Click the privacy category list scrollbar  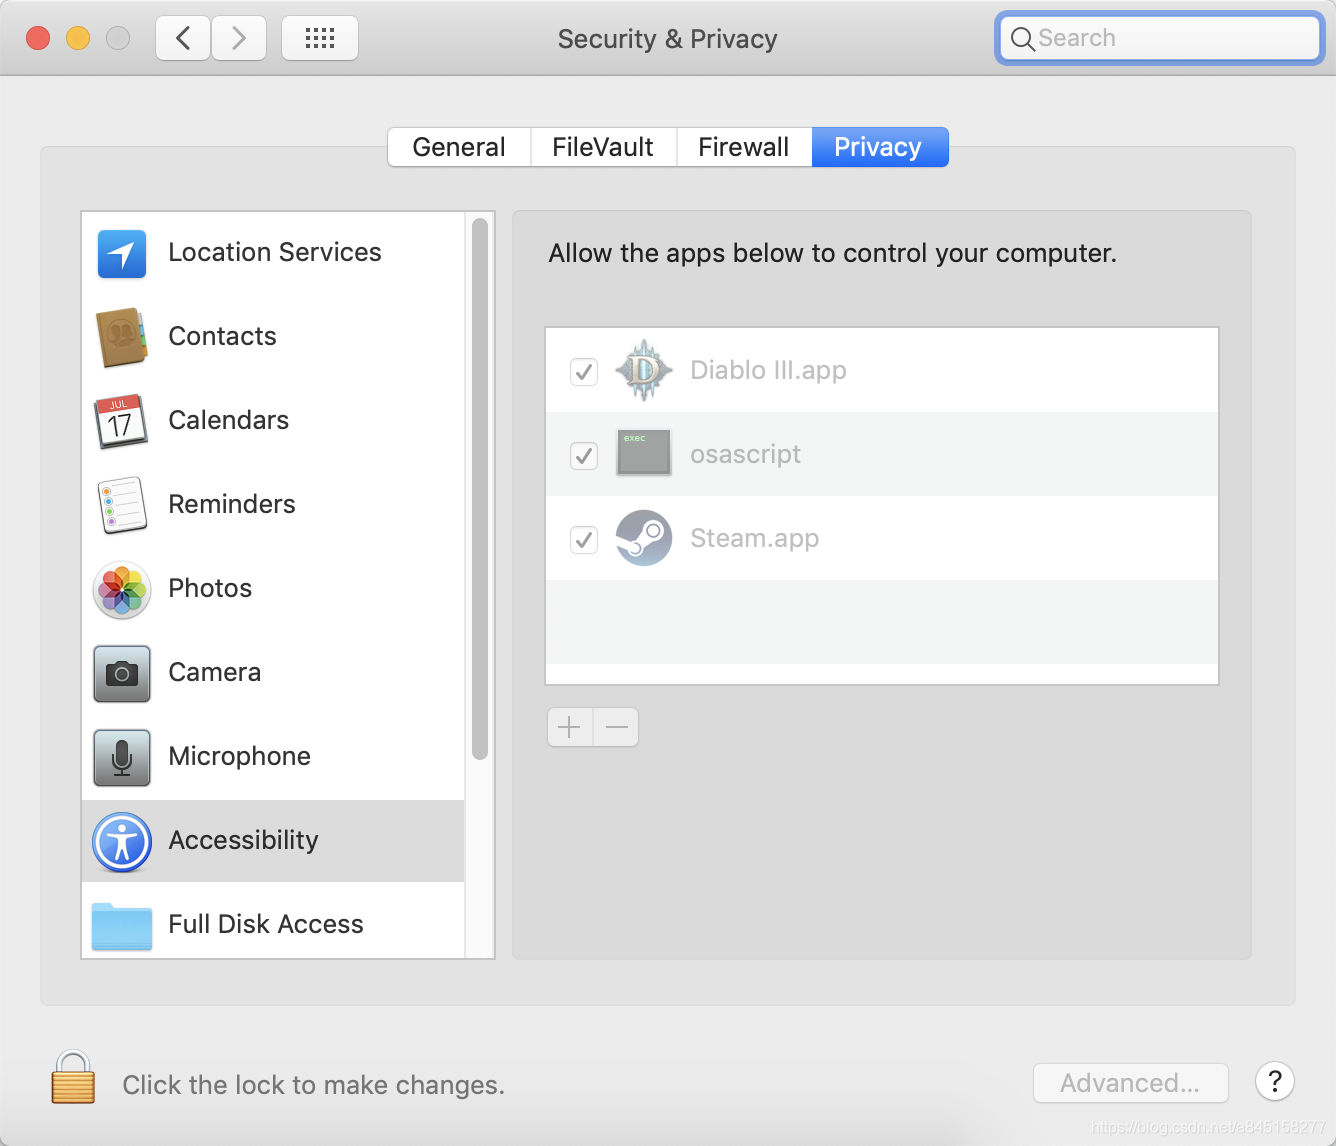click(480, 490)
